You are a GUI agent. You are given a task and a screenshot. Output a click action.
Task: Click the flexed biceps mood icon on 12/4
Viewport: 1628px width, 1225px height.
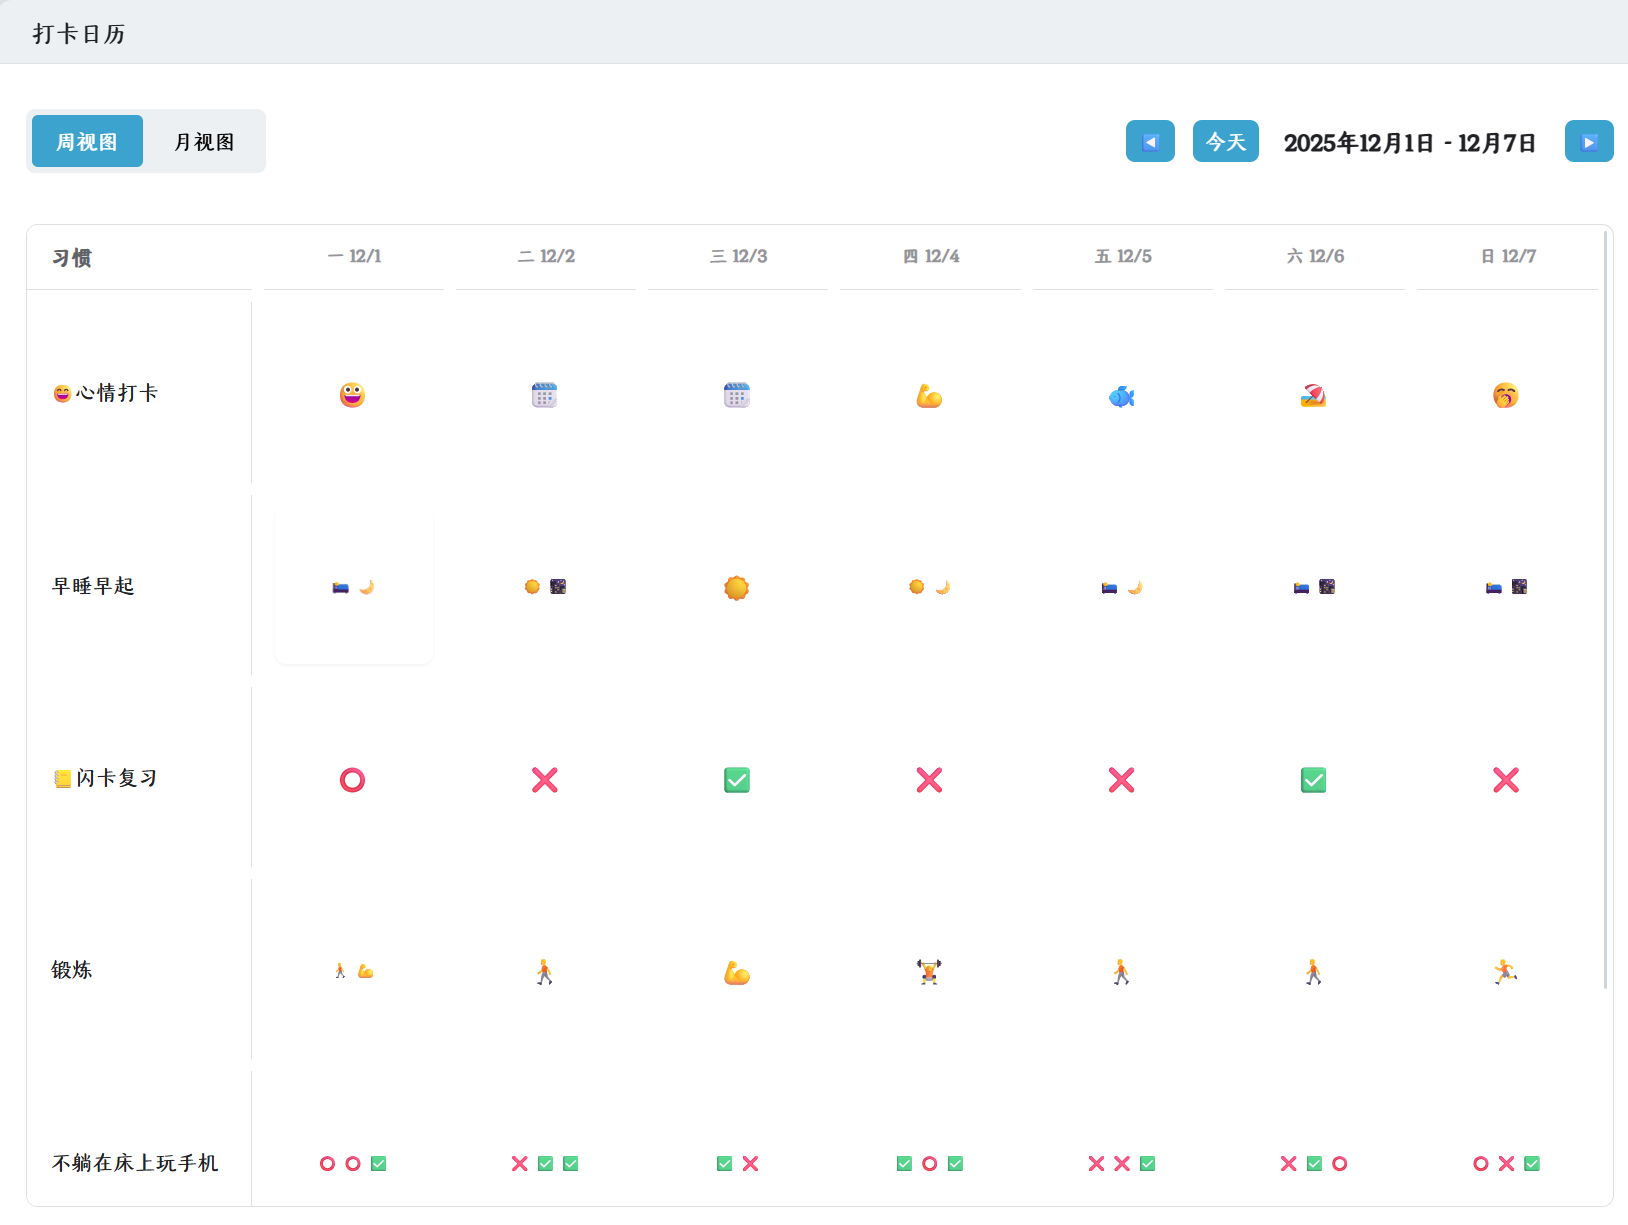coord(929,396)
